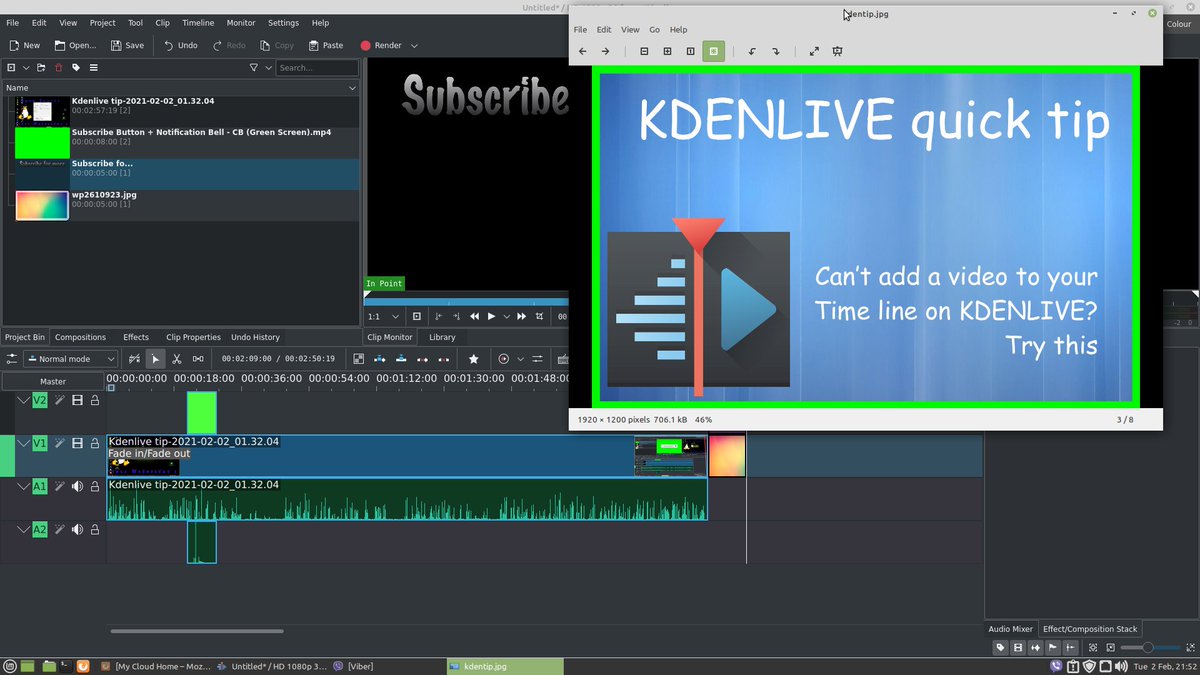Open timeline track settings icon left of Normal mode

(x=12, y=359)
